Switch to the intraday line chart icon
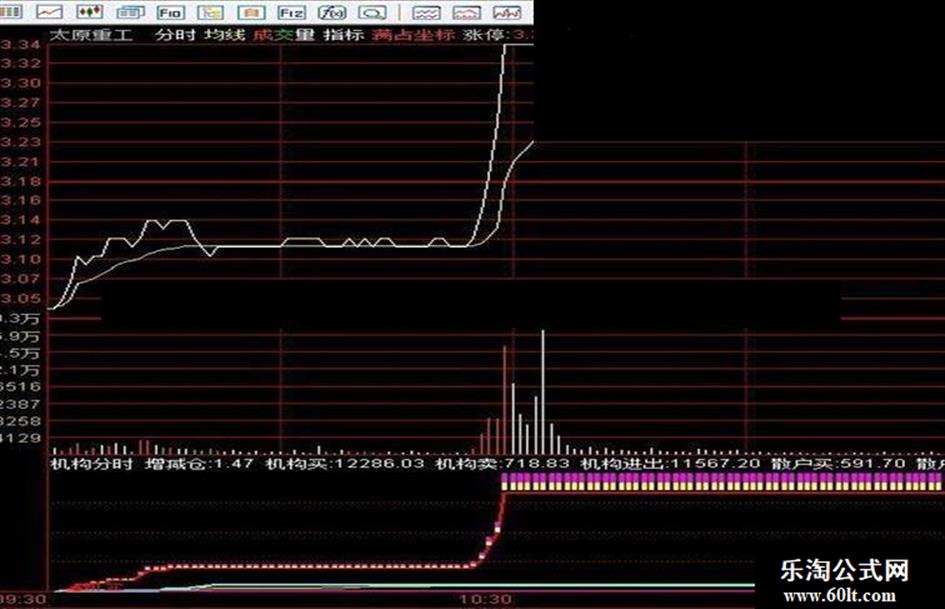The height and width of the screenshot is (609, 945). (x=49, y=11)
